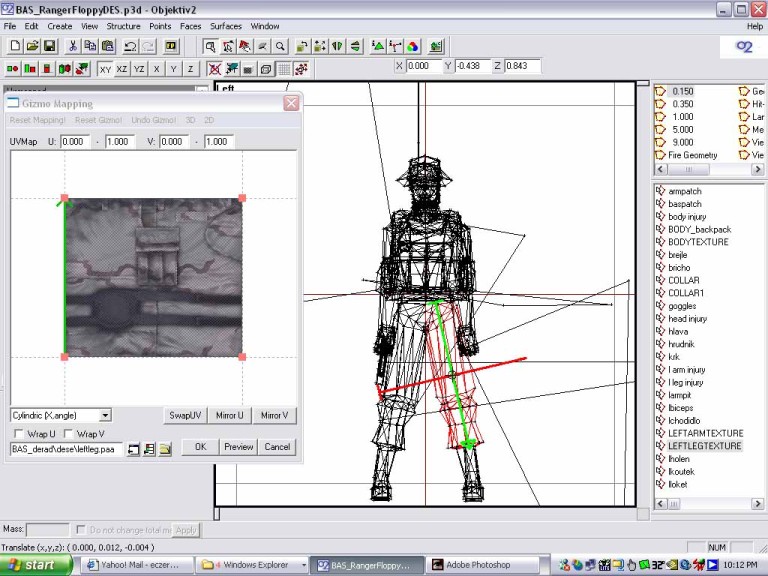Switch viewport to XY plane
Screen dimensions: 768x576
(105, 69)
